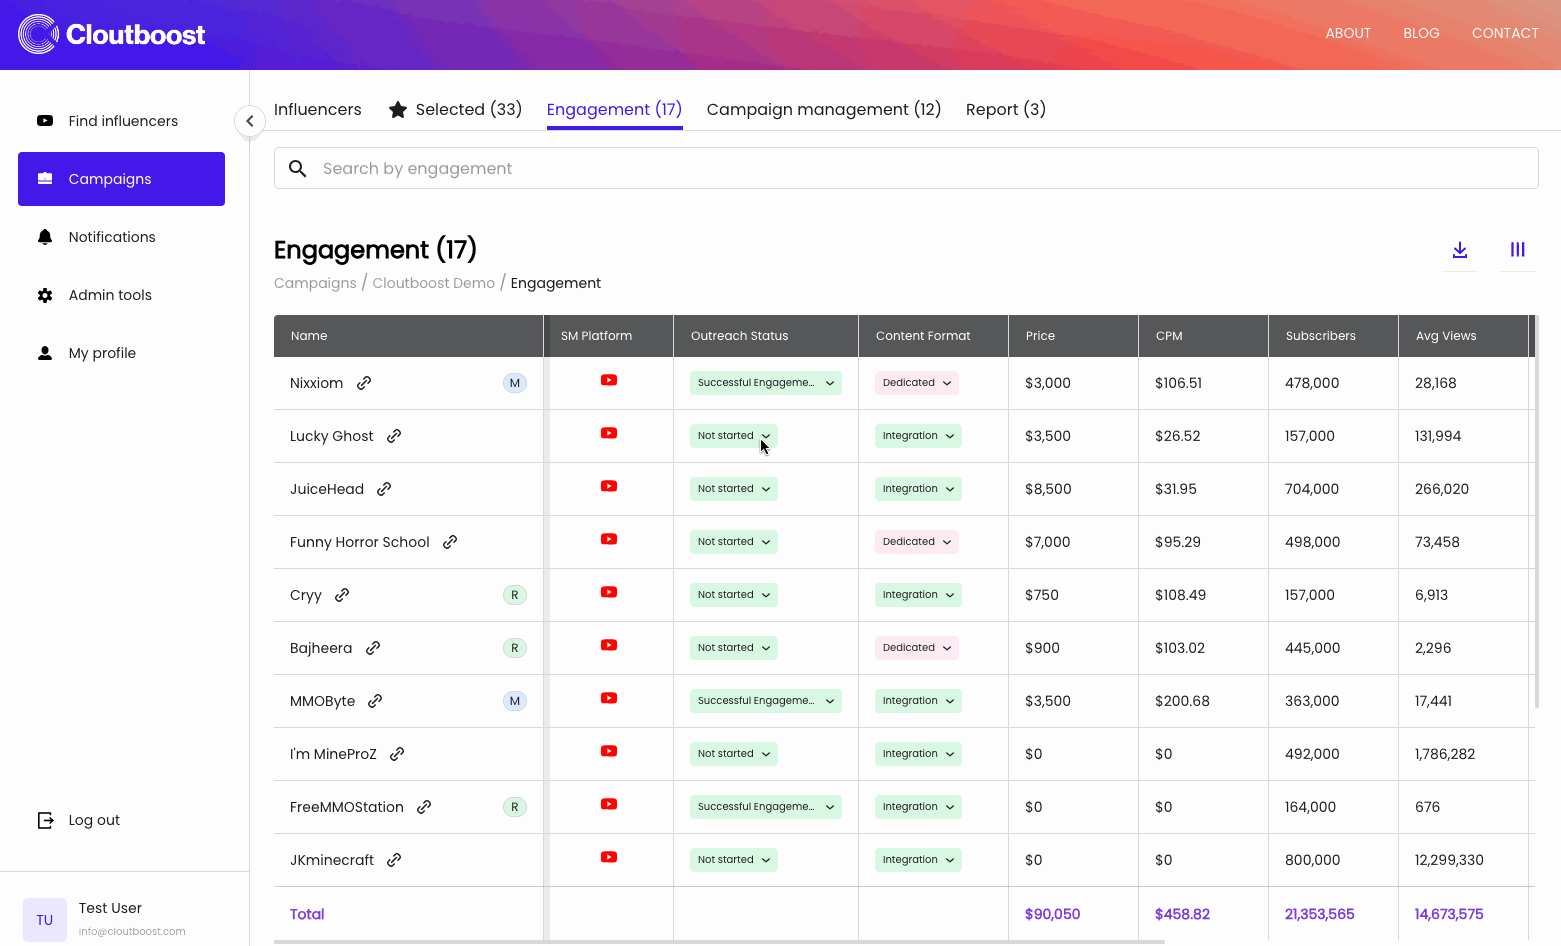Open Funny Horror School's link icon
Viewport: 1561px width, 946px height.
[450, 542]
